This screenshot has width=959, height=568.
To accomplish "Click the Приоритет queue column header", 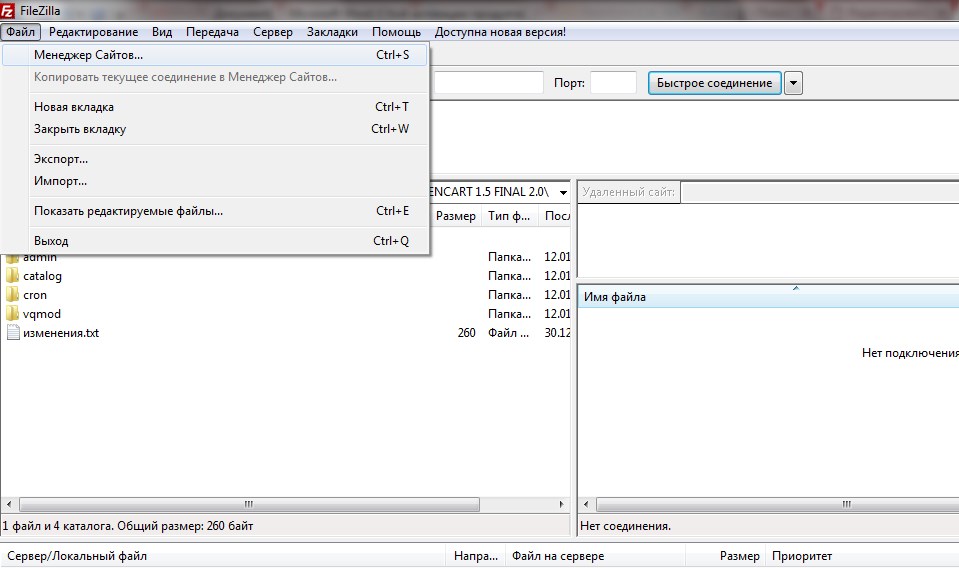I will tap(802, 556).
